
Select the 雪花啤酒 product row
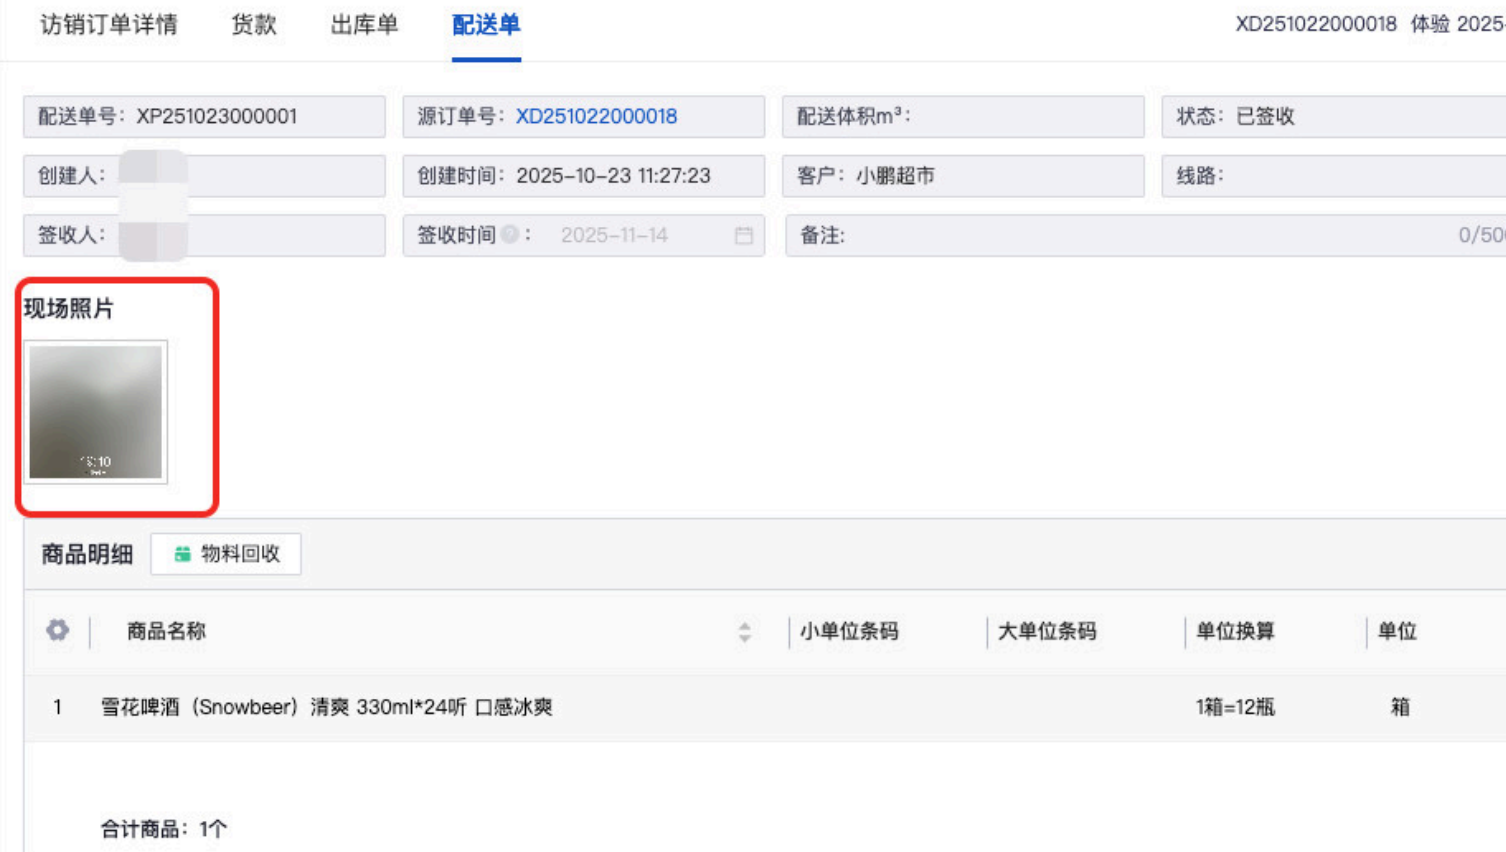(326, 707)
